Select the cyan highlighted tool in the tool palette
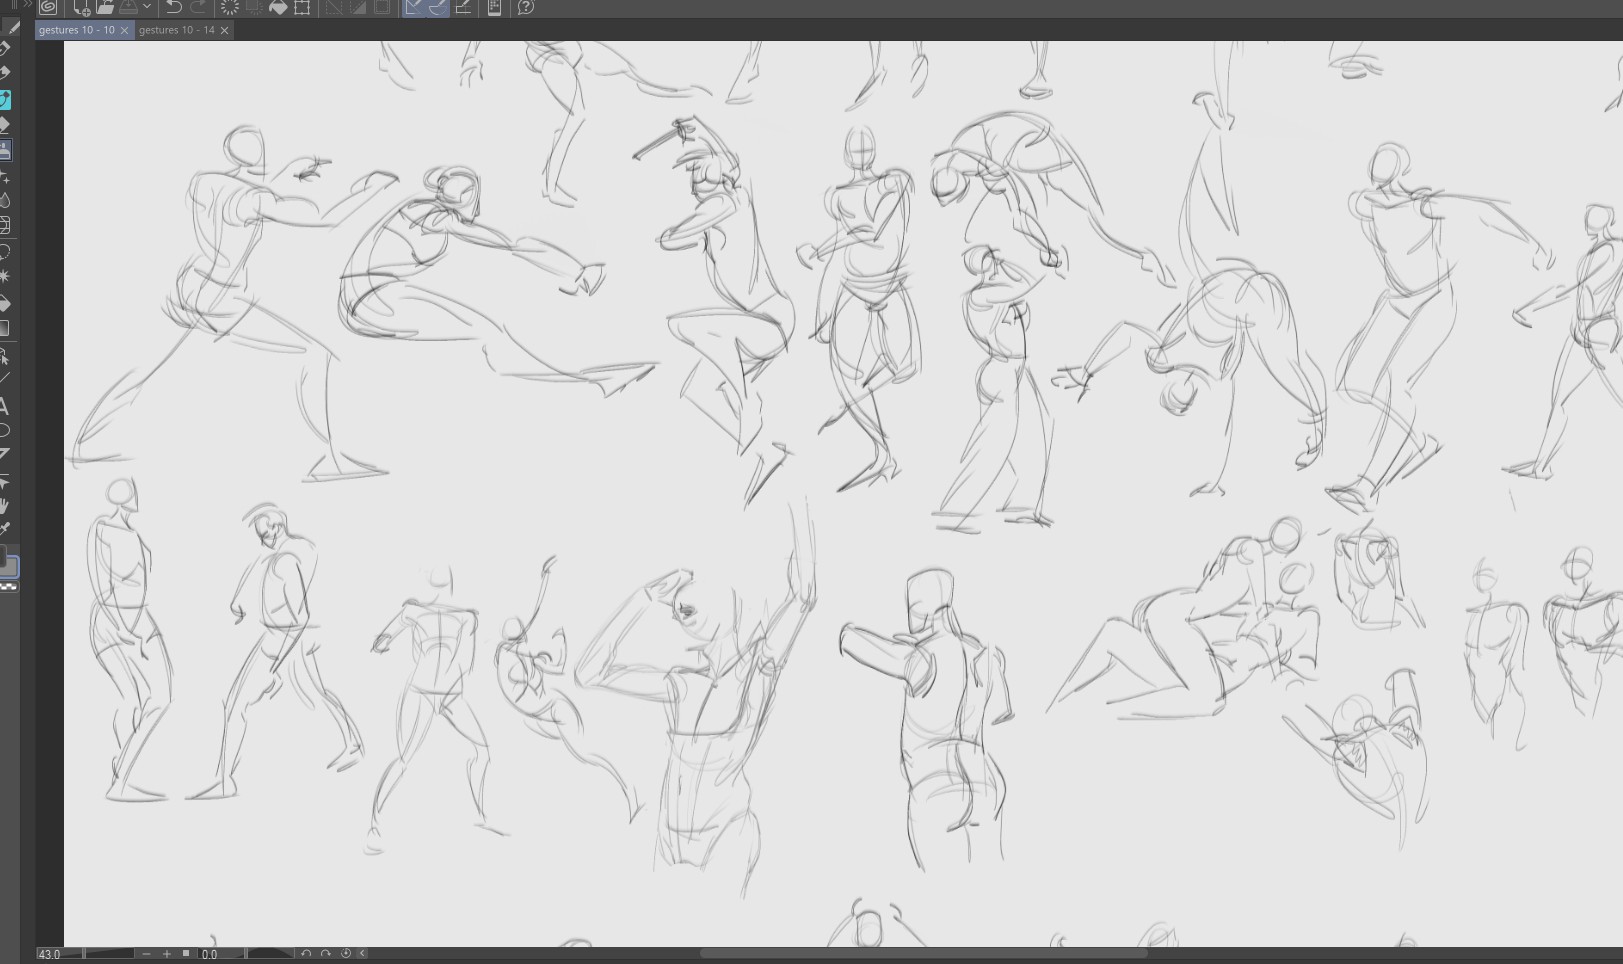 click(x=5, y=100)
